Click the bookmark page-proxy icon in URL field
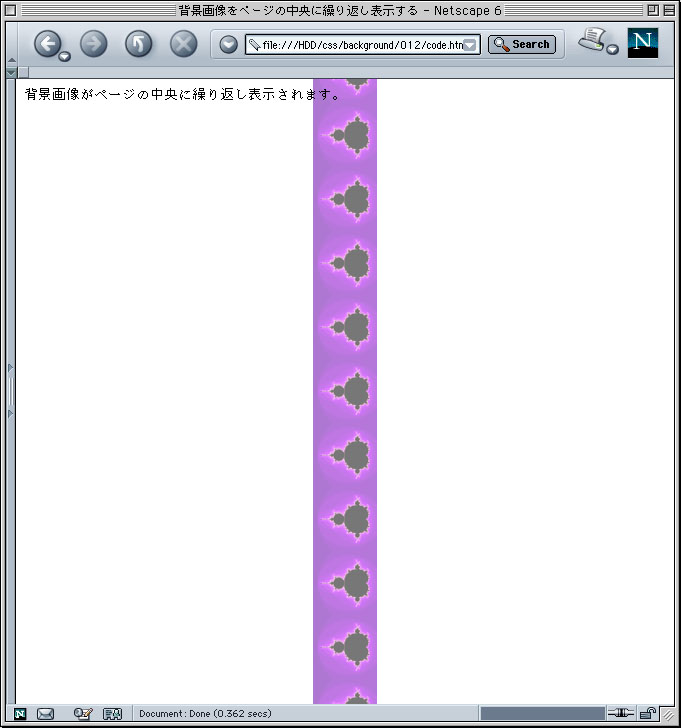This screenshot has height=728, width=681. pyautogui.click(x=254, y=45)
